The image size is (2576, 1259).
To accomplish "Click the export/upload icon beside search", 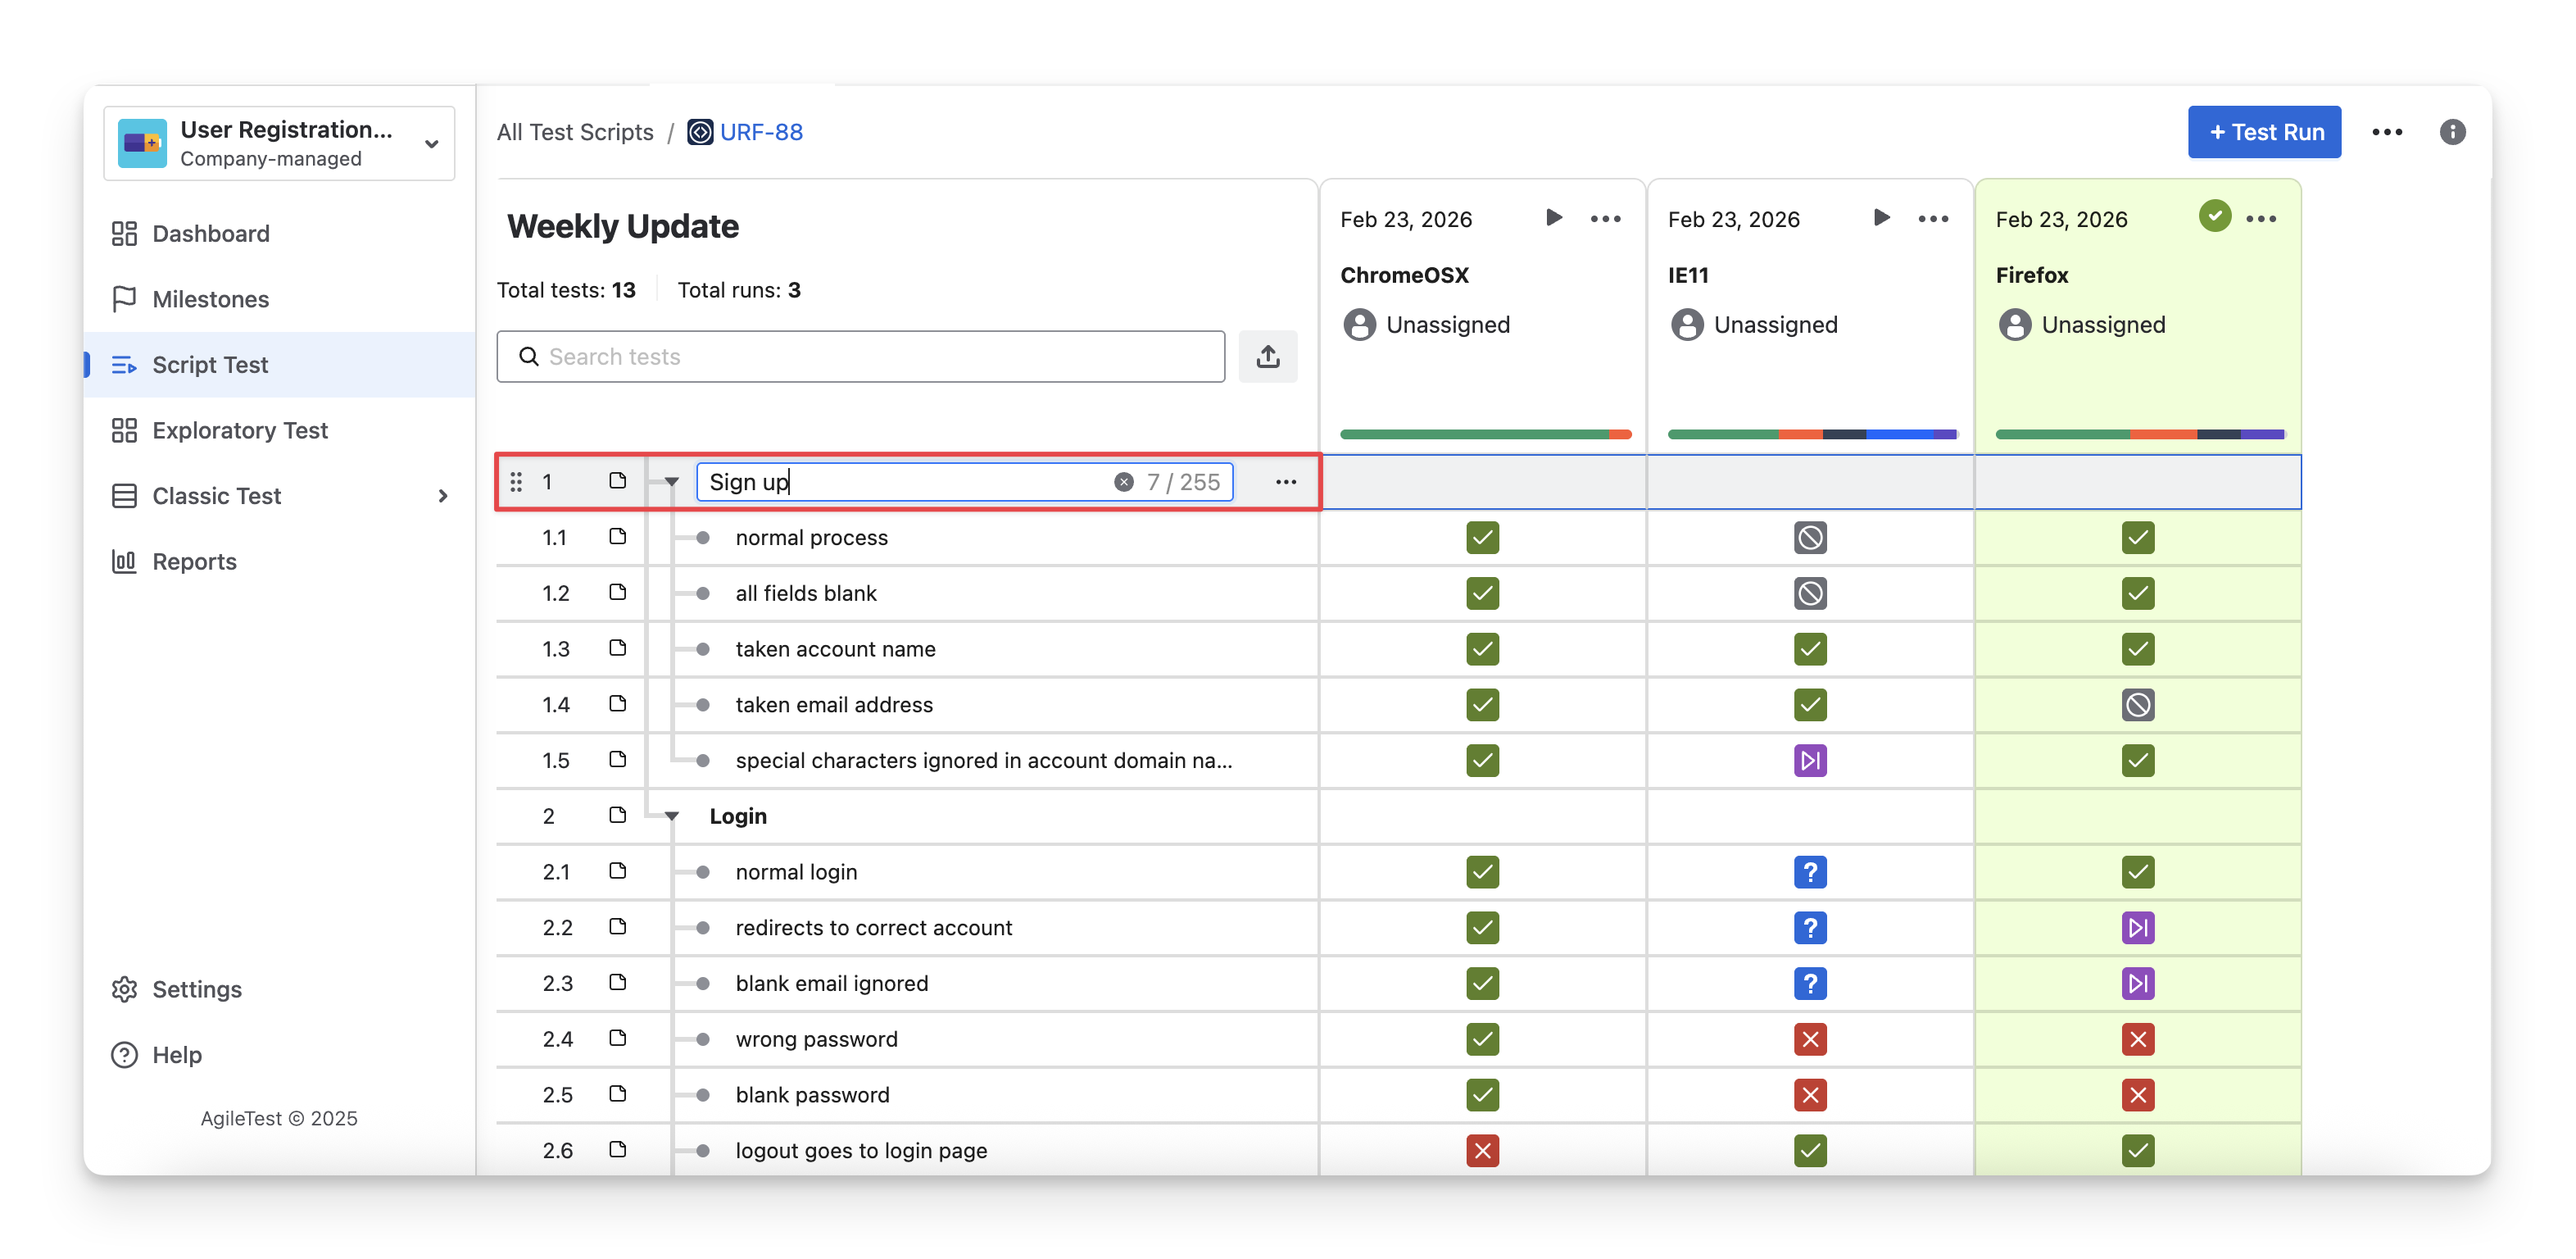I will coord(1267,357).
